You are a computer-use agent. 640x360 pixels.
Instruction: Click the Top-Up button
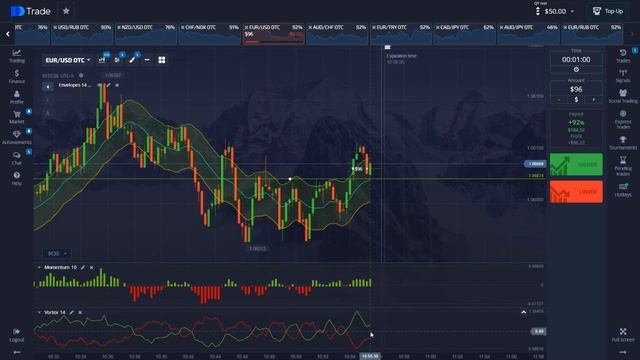[x=607, y=11]
